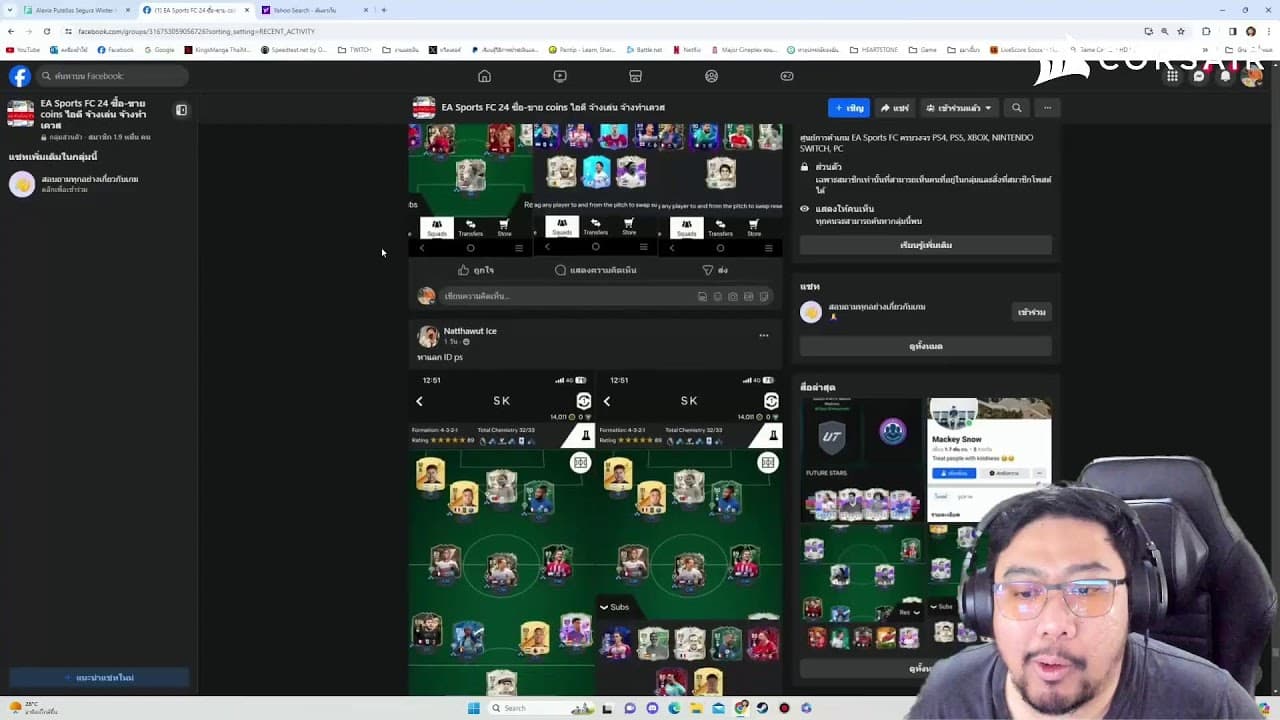This screenshot has height=720, width=1280.
Task: Click the EA Sports FC 24 group title in sidebar
Action: click(93, 114)
